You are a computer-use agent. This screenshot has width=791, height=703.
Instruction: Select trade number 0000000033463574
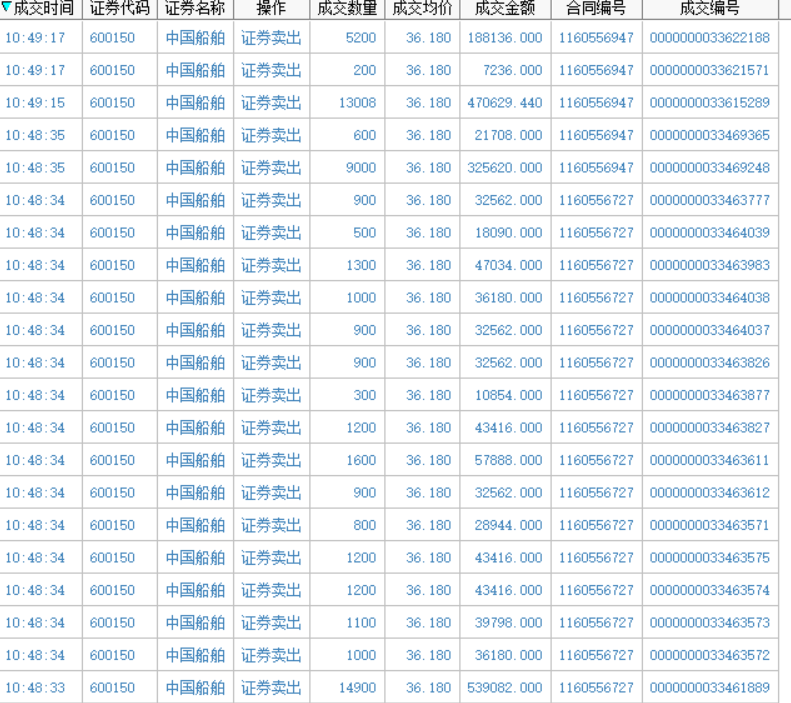coord(710,591)
